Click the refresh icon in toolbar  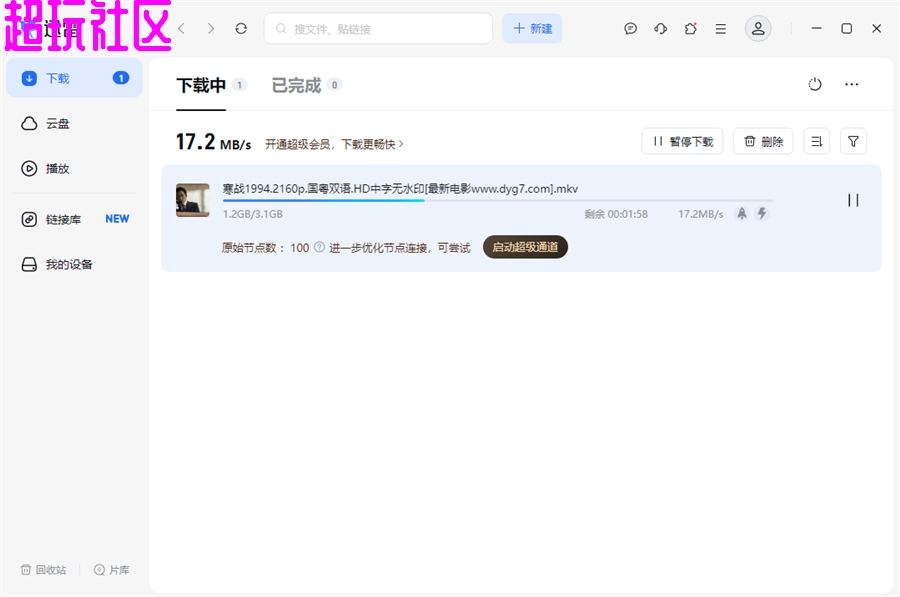(x=241, y=28)
